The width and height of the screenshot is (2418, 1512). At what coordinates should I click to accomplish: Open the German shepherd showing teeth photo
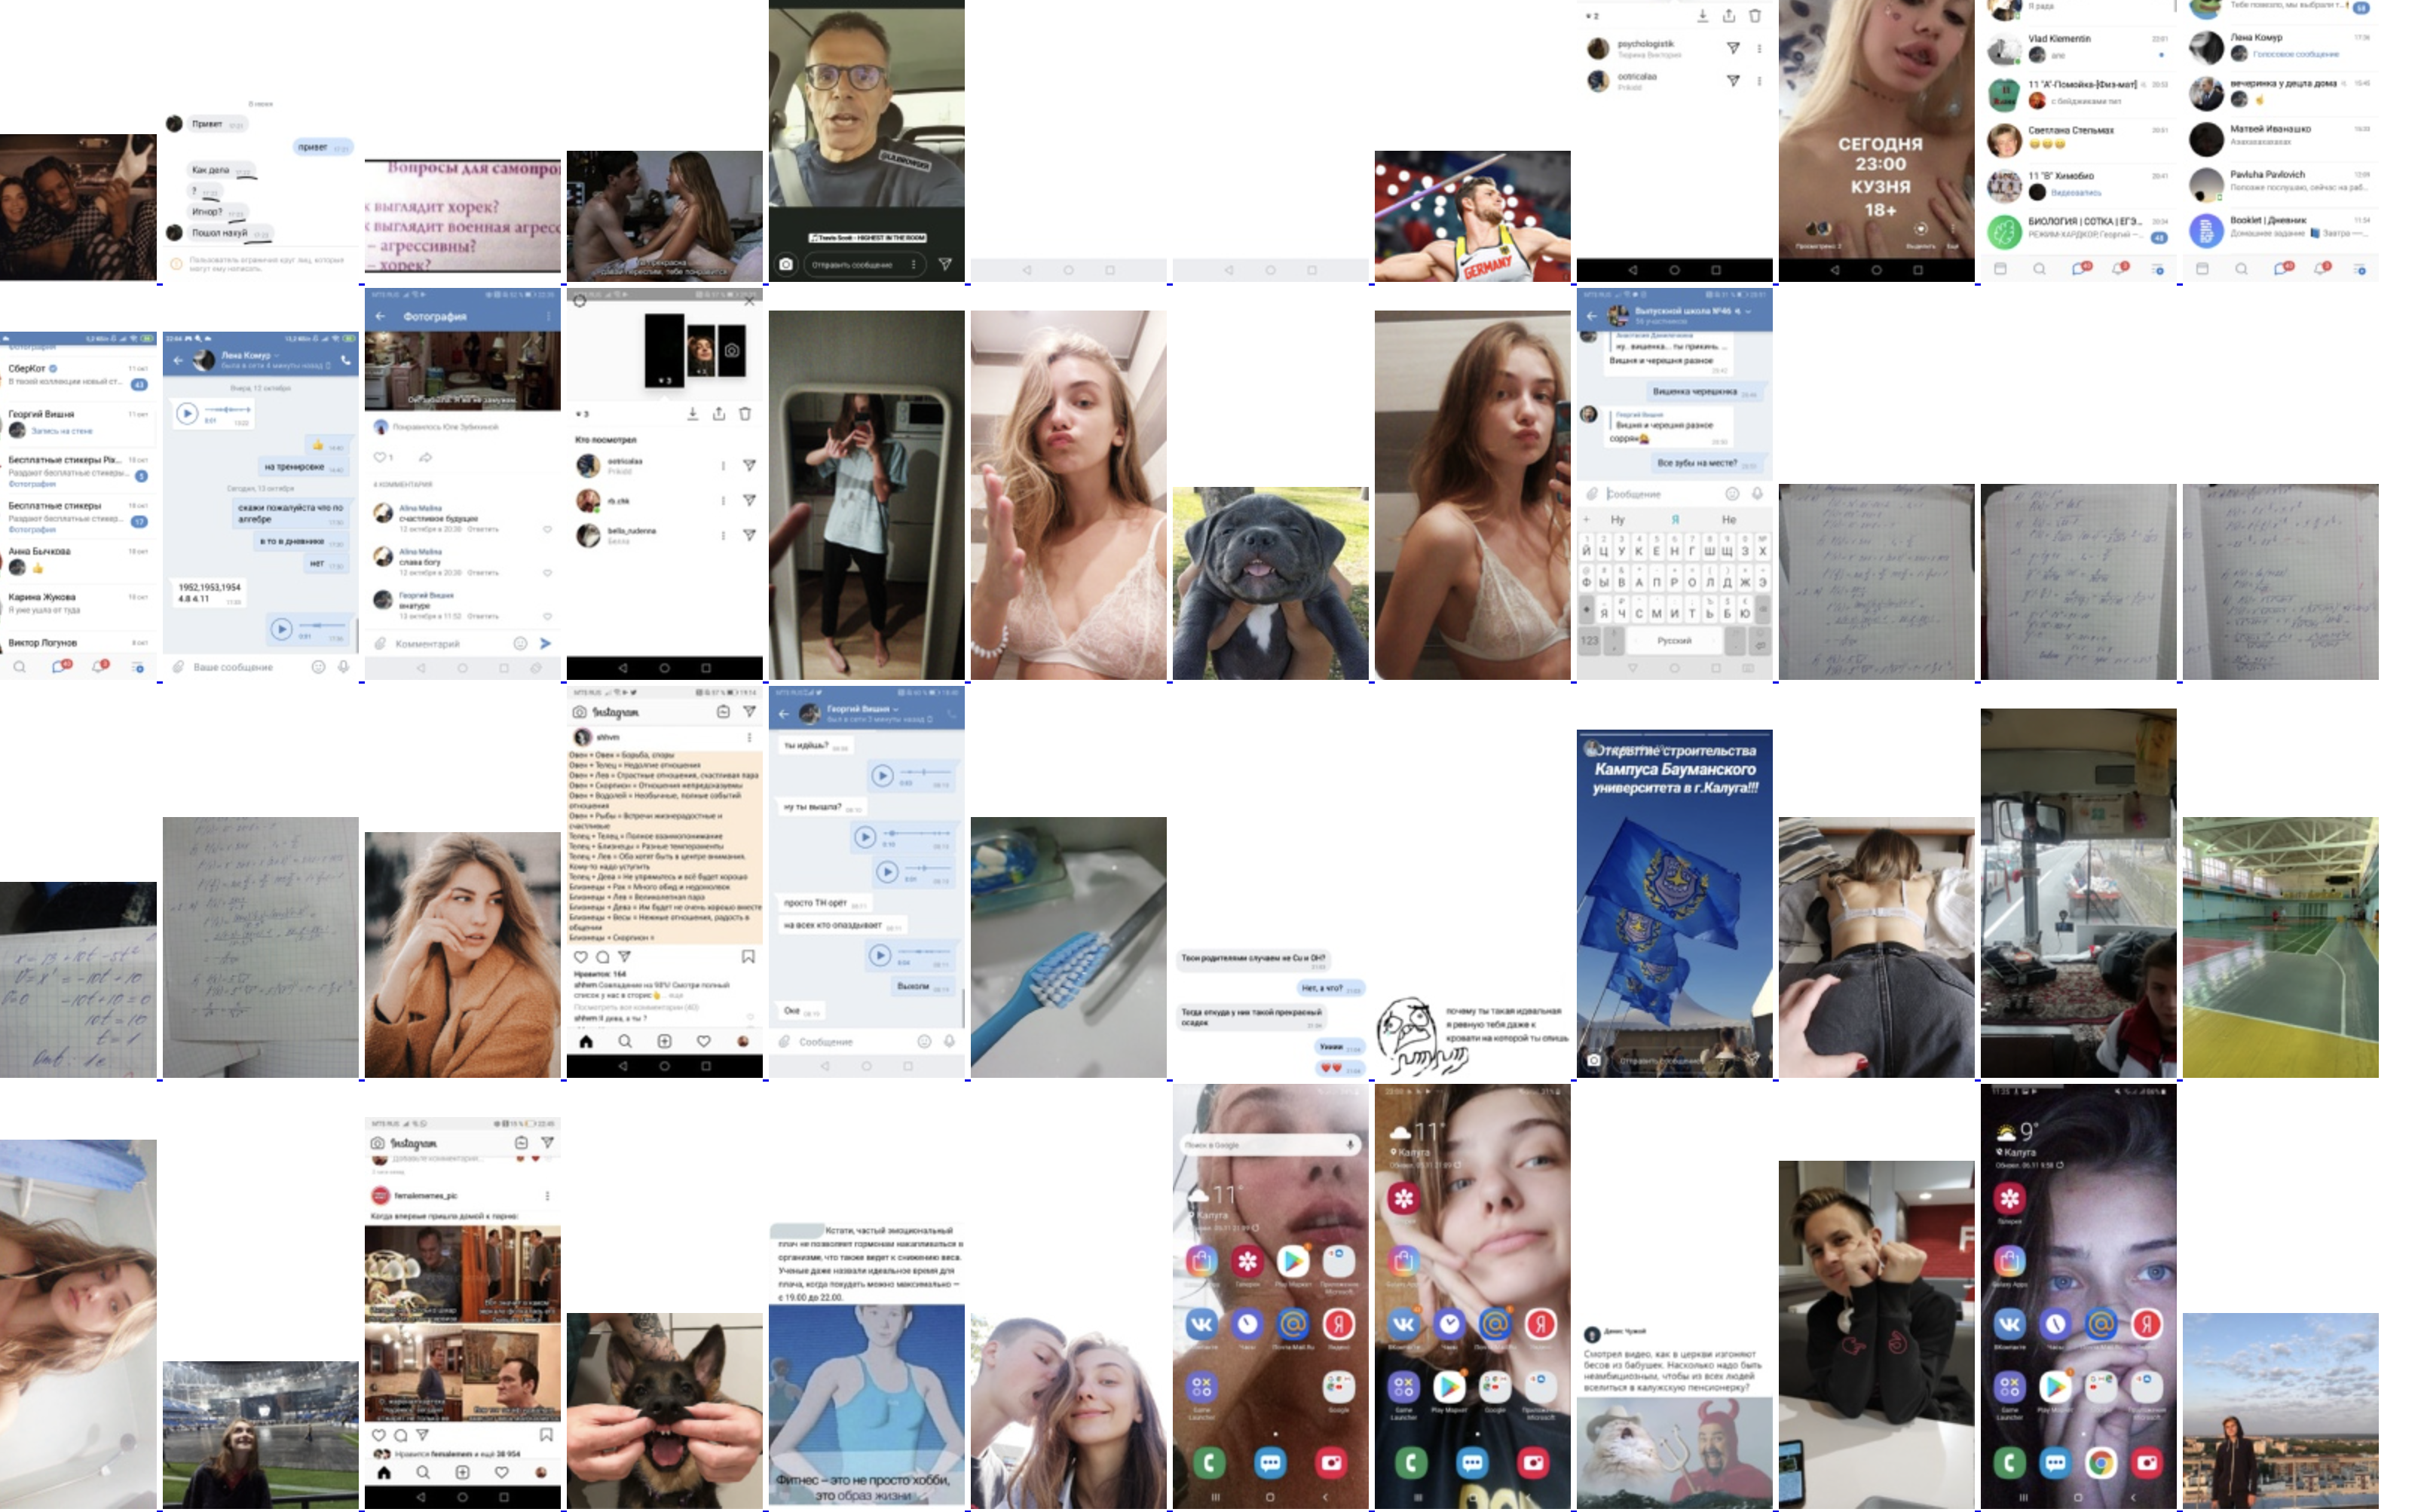[664, 1410]
